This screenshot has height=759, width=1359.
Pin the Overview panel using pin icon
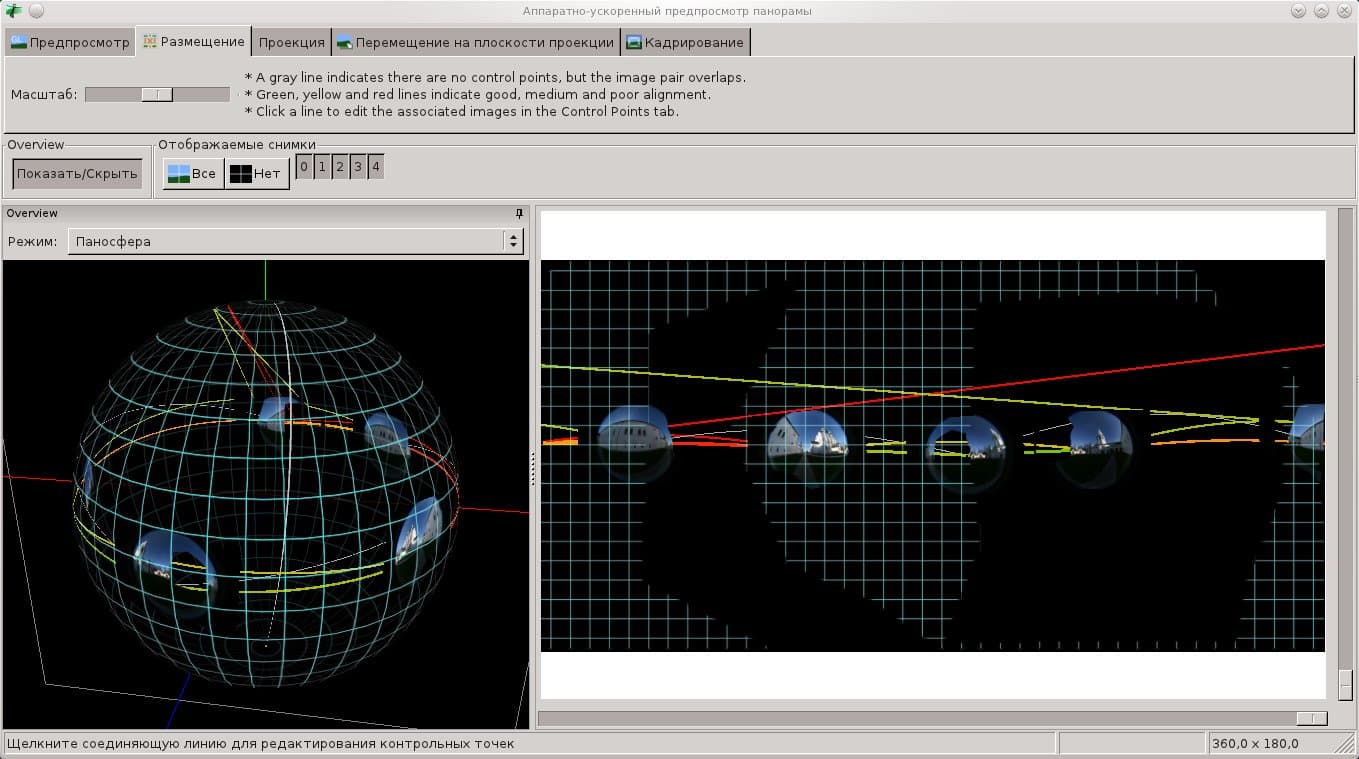519,213
